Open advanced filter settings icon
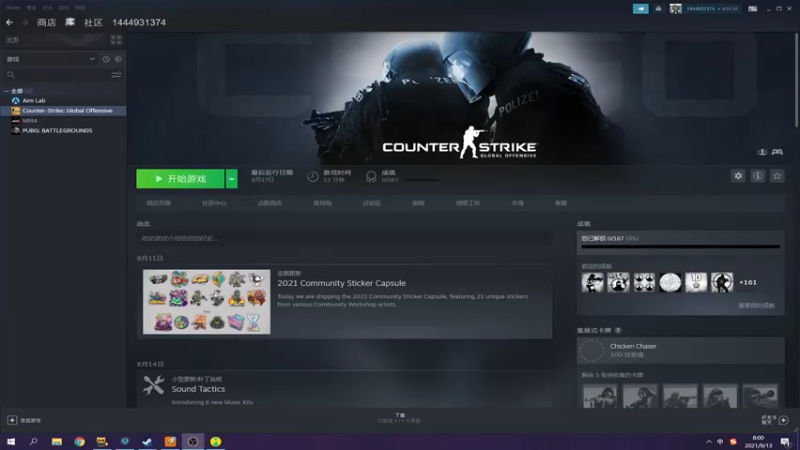 (x=116, y=75)
